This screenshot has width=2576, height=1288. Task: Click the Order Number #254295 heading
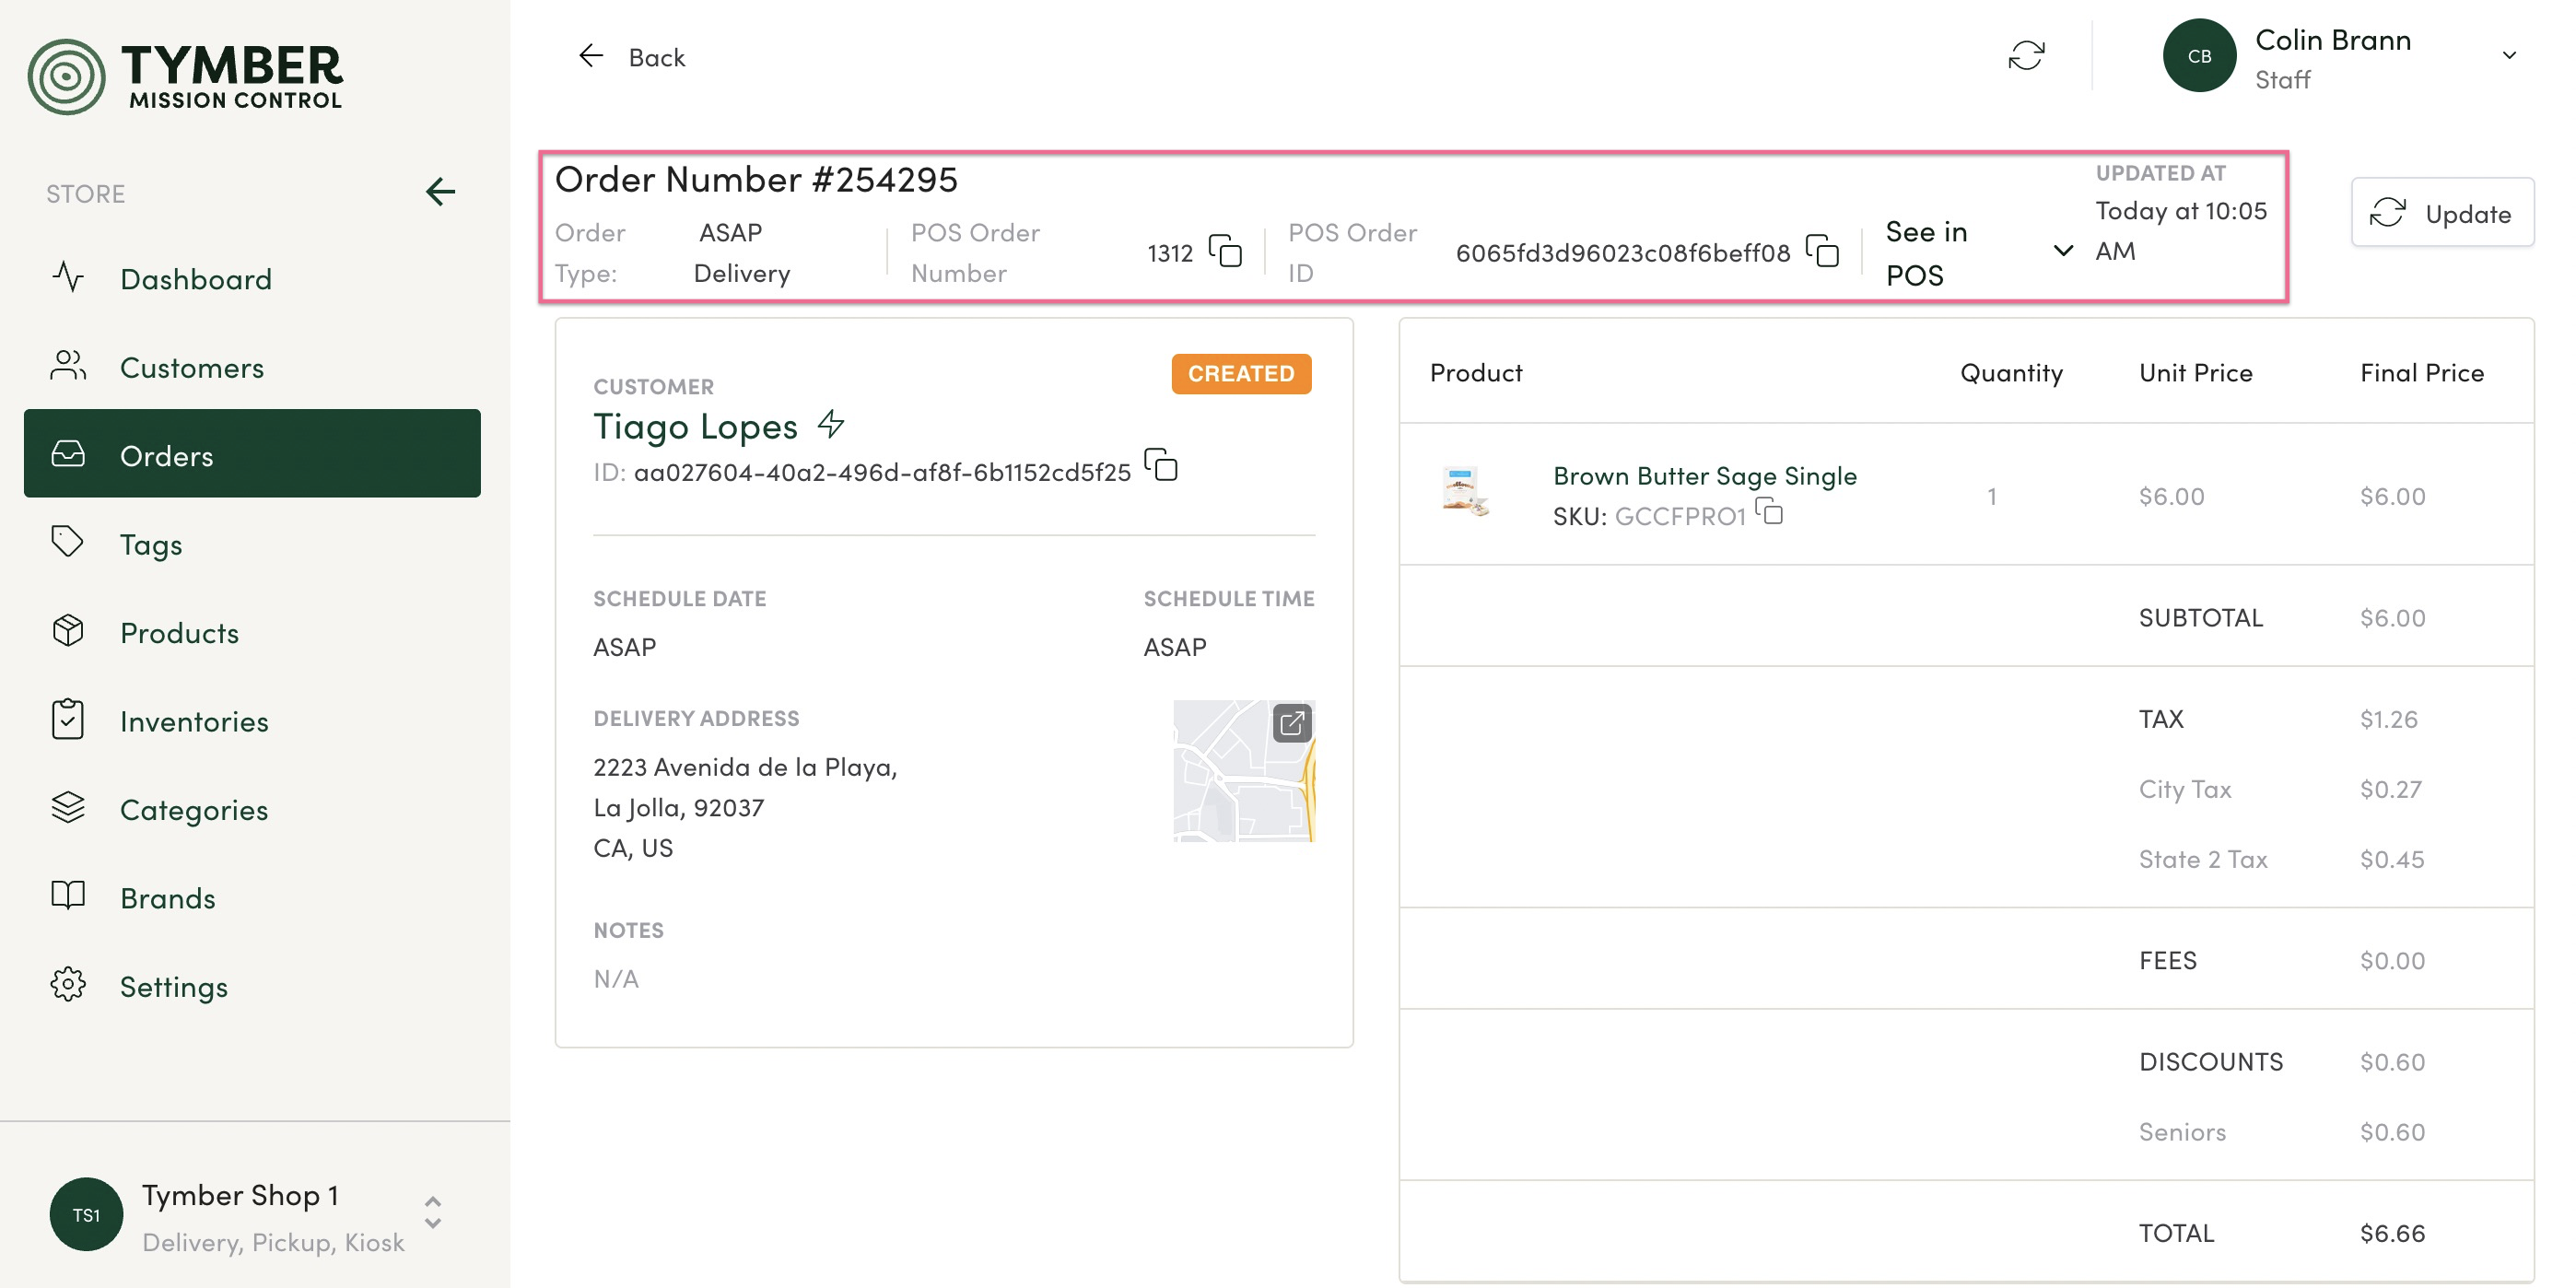pyautogui.click(x=756, y=179)
